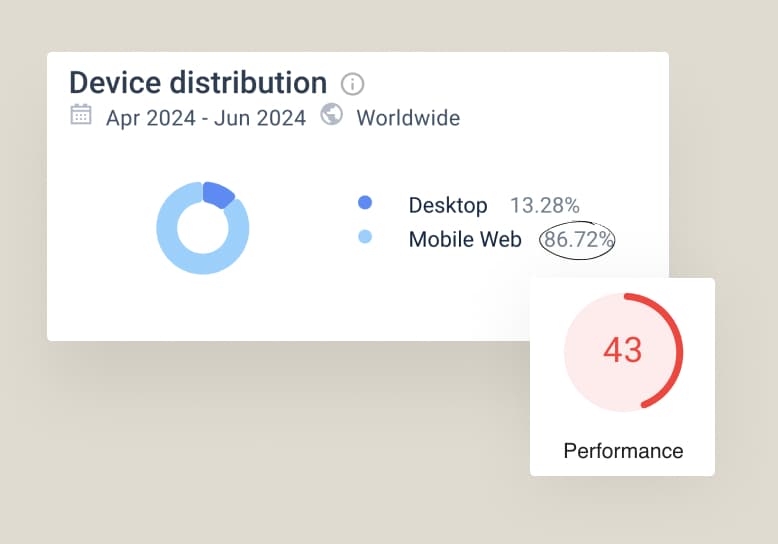Click the light blue Mobile Web legend dot

point(365,237)
